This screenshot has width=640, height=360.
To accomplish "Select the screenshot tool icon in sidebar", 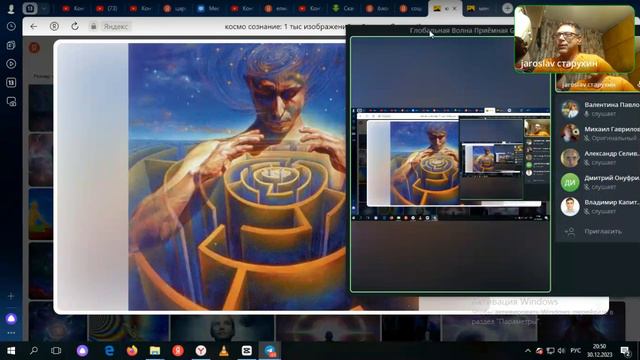I will pos(11,101).
